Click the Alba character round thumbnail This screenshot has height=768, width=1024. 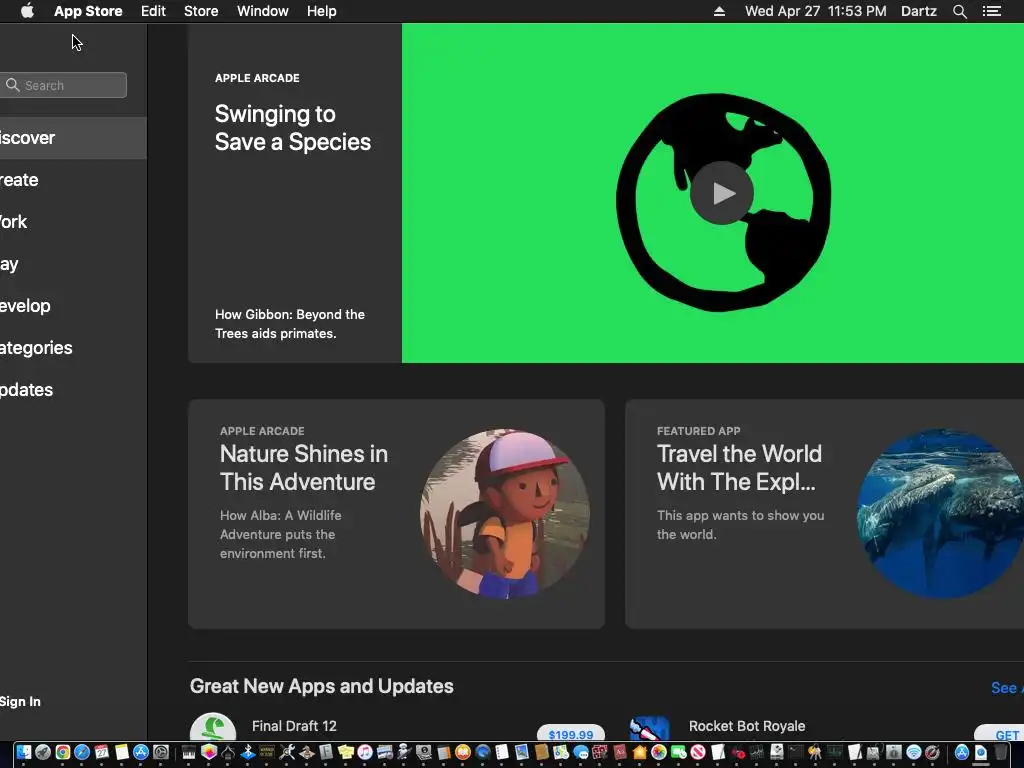(505, 514)
